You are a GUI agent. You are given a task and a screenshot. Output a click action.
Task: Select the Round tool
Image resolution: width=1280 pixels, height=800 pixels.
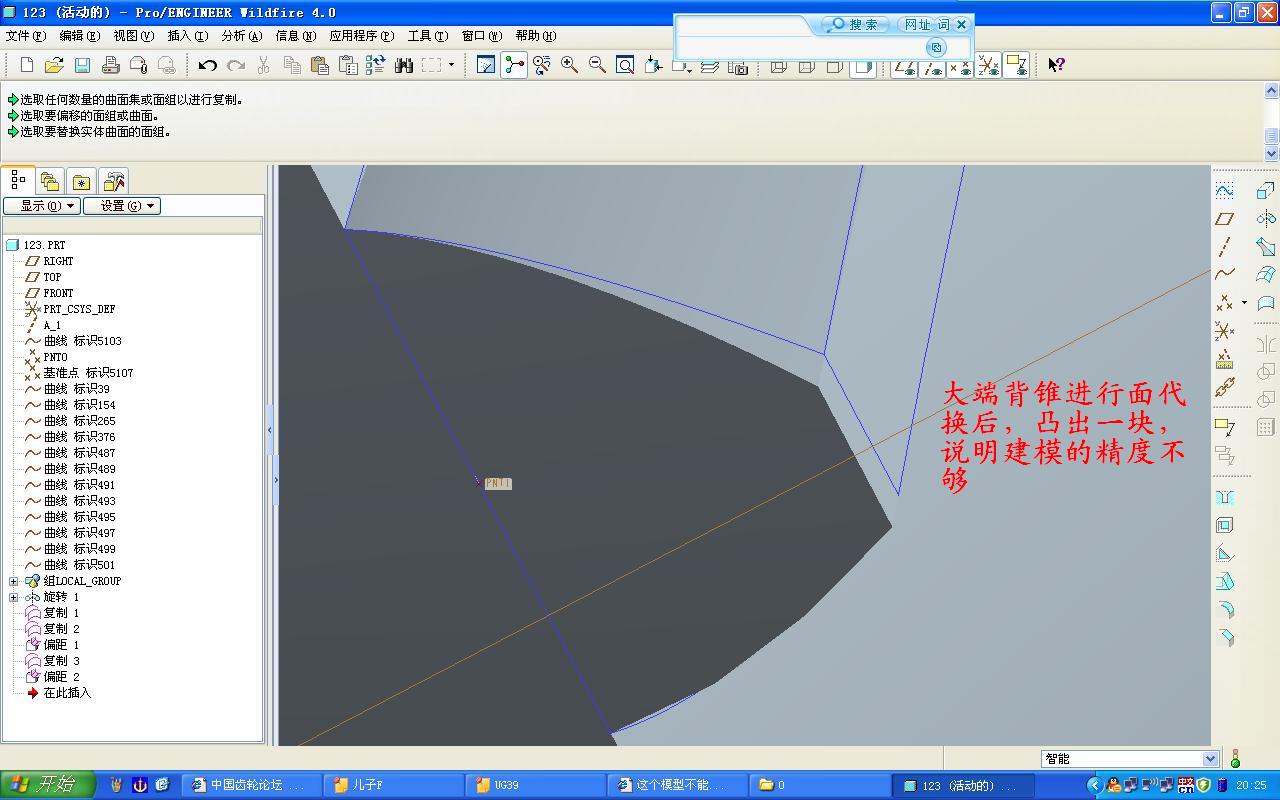pos(1224,610)
